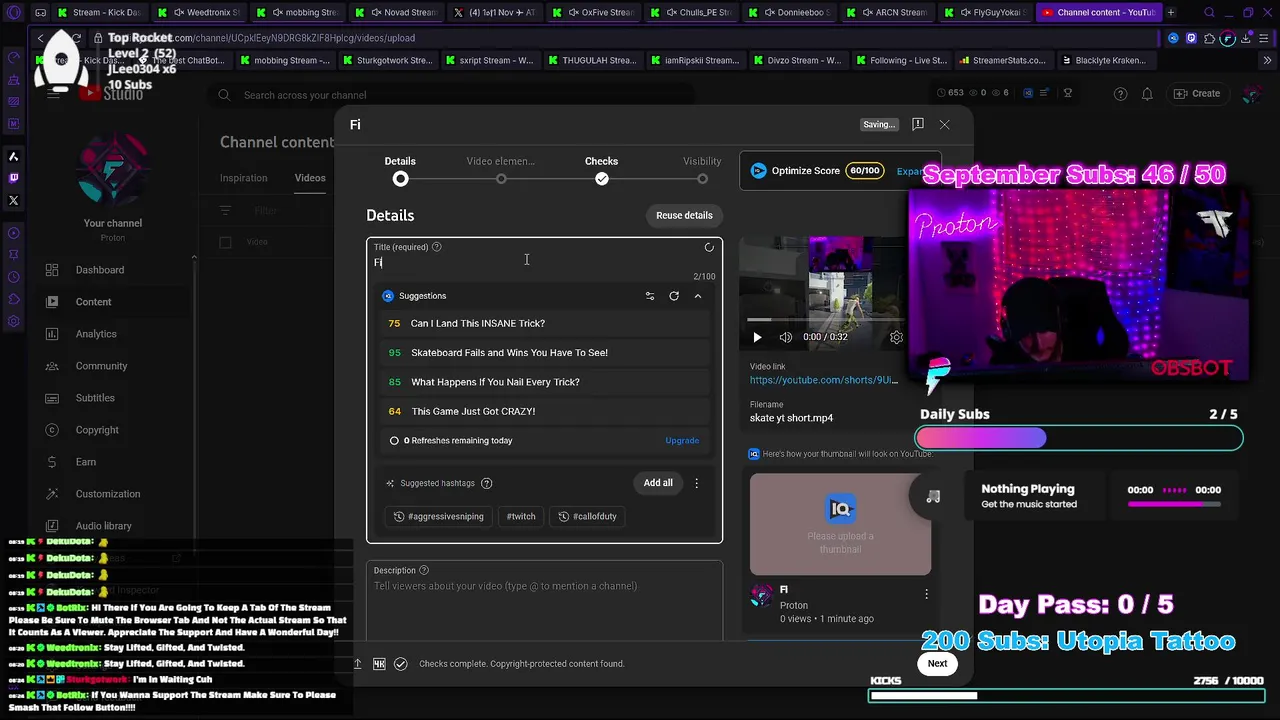Screen dimensions: 1280x720
Task: Click Reuse details button
Action: point(684,215)
